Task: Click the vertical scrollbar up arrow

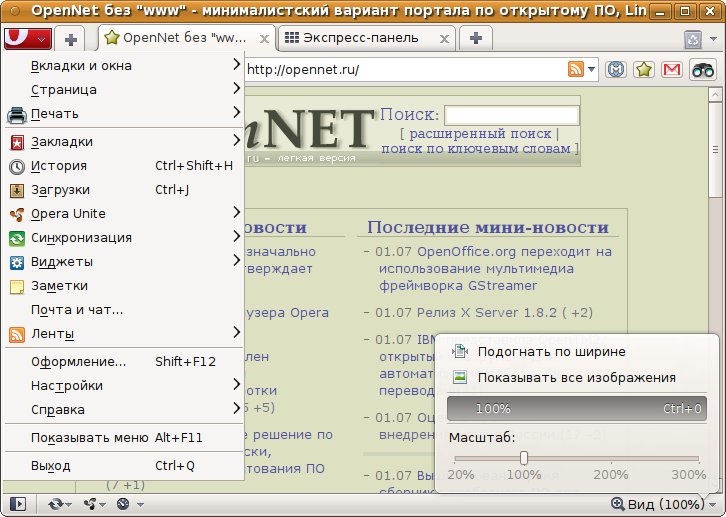Action: pos(714,95)
